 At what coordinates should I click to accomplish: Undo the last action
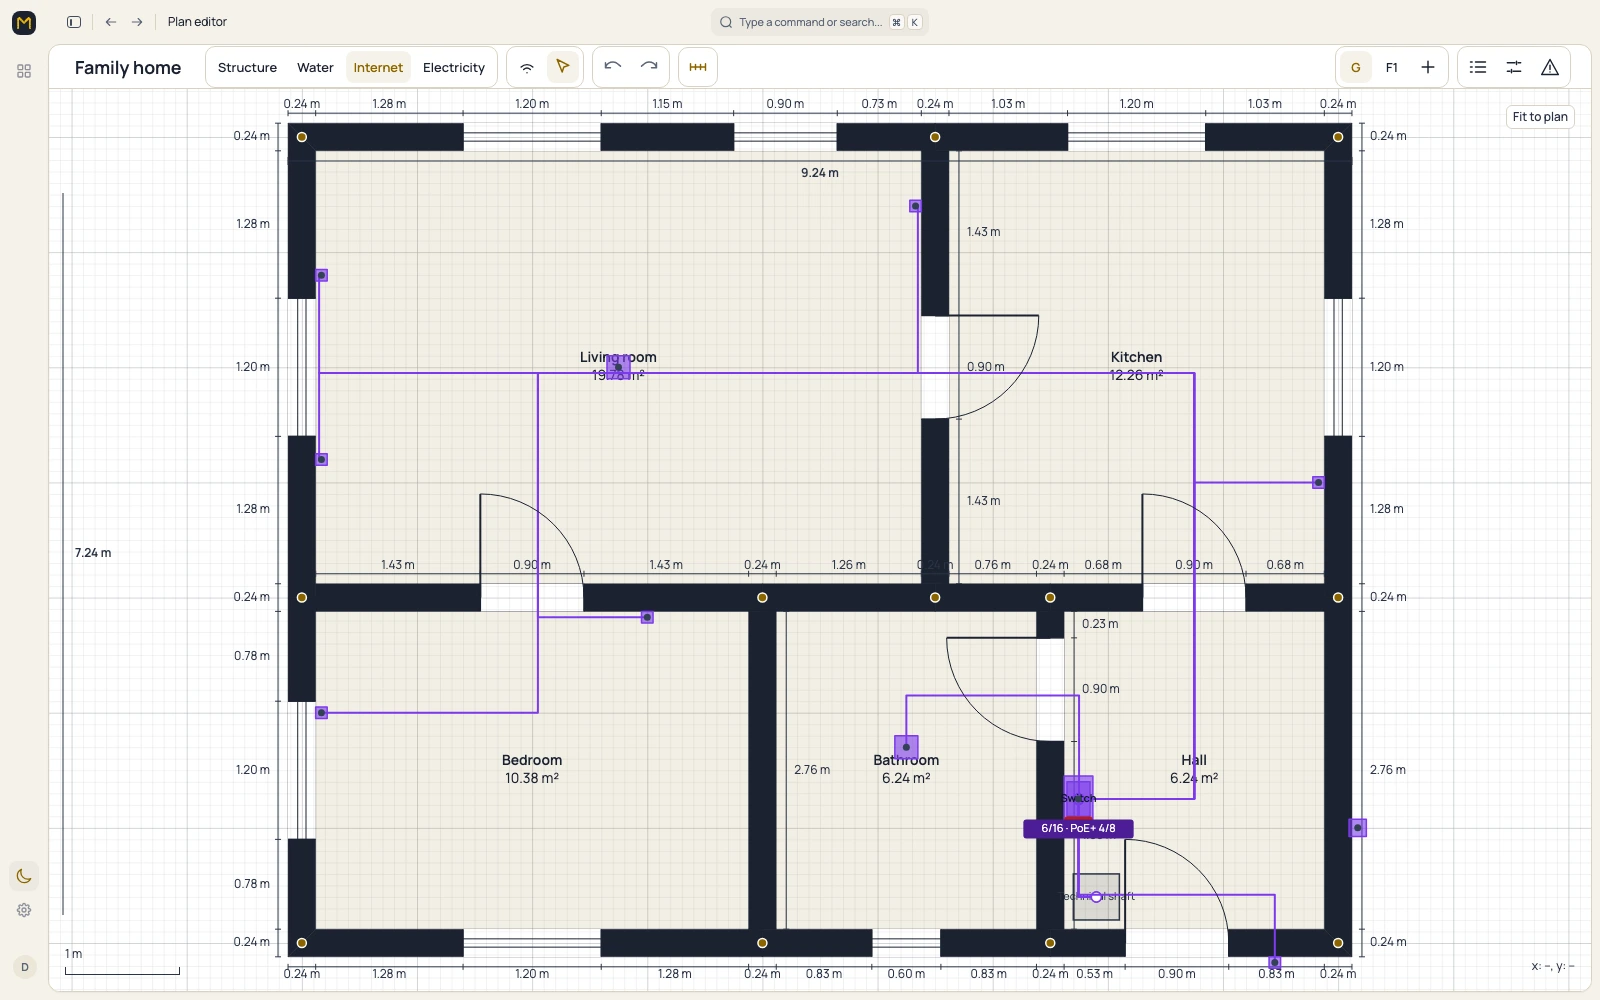click(613, 67)
